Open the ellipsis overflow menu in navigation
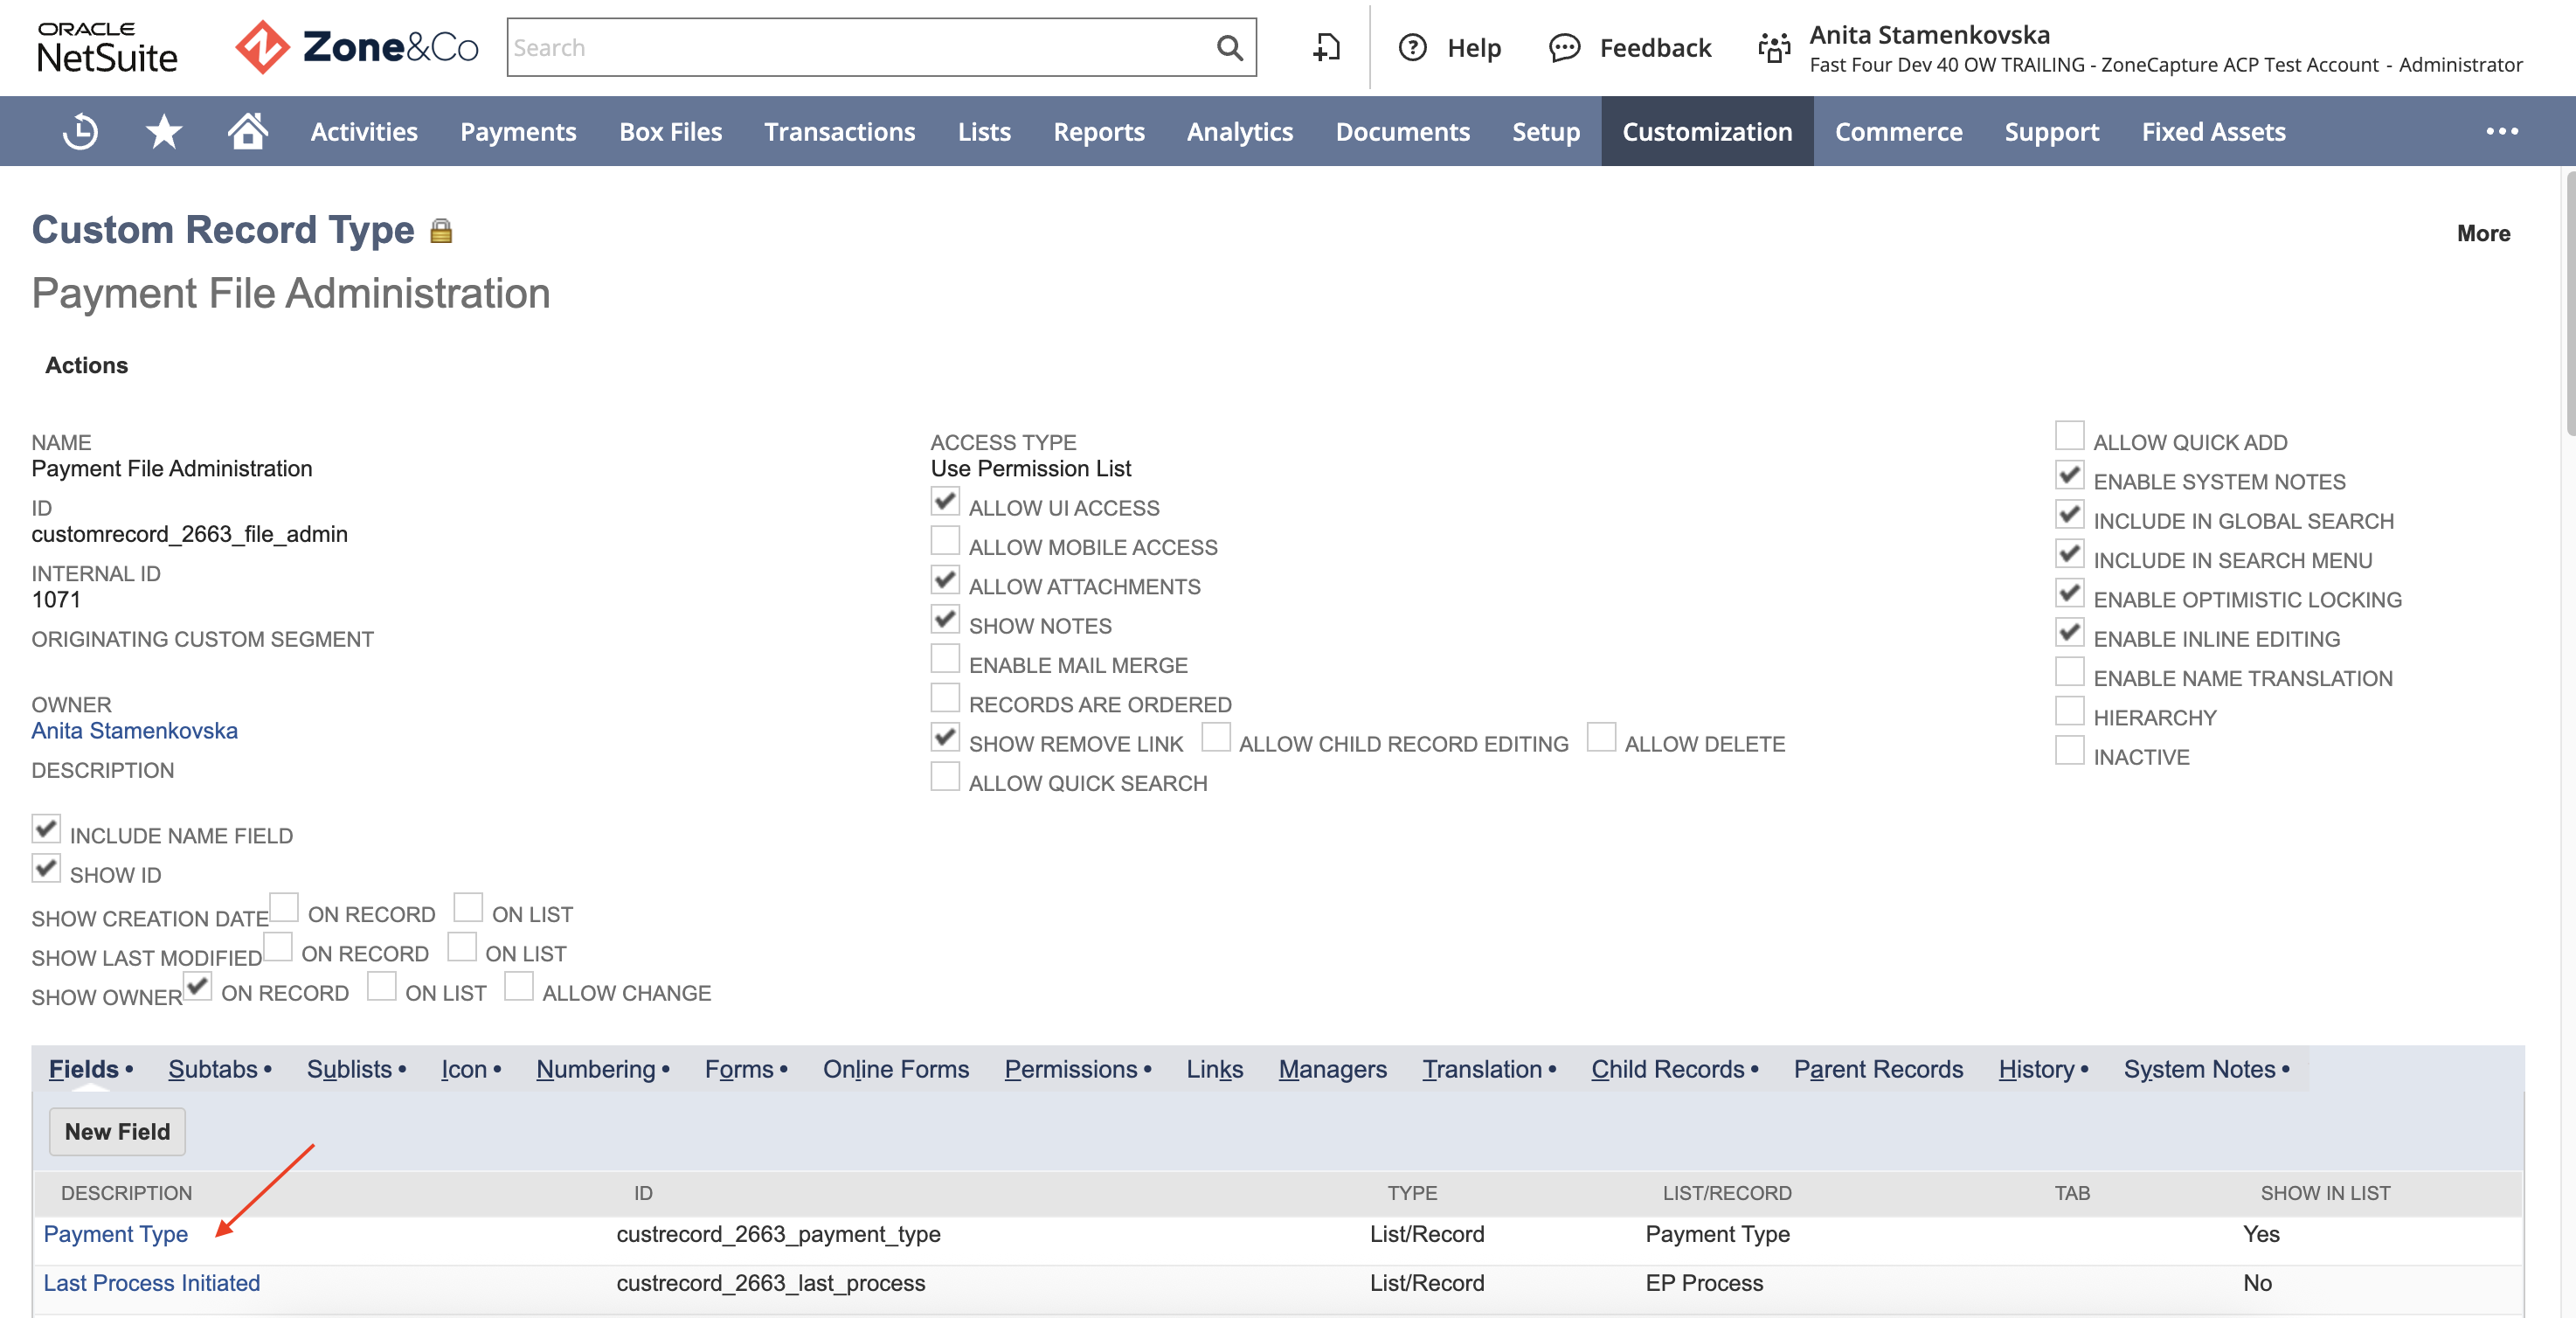Screen dimensions: 2576x1318 2503,131
